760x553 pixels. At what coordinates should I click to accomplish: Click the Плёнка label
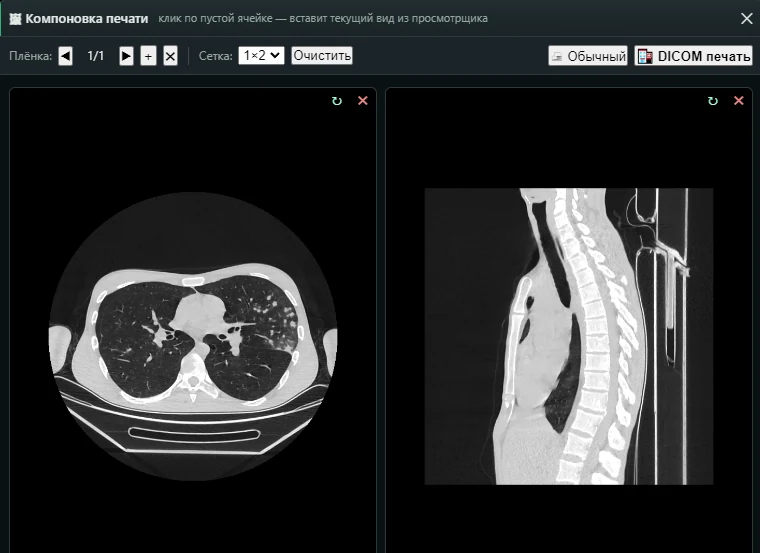point(31,56)
